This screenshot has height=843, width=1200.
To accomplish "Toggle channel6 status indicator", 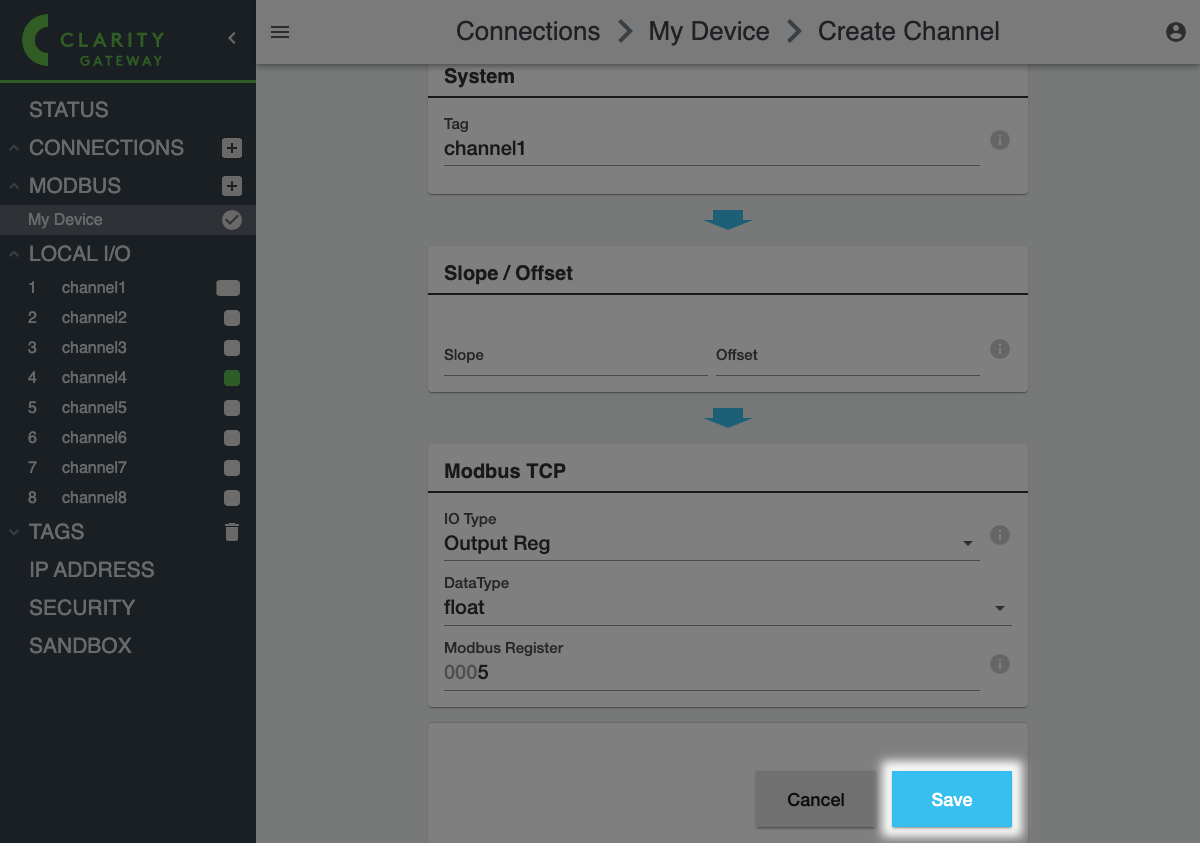I will (x=232, y=438).
